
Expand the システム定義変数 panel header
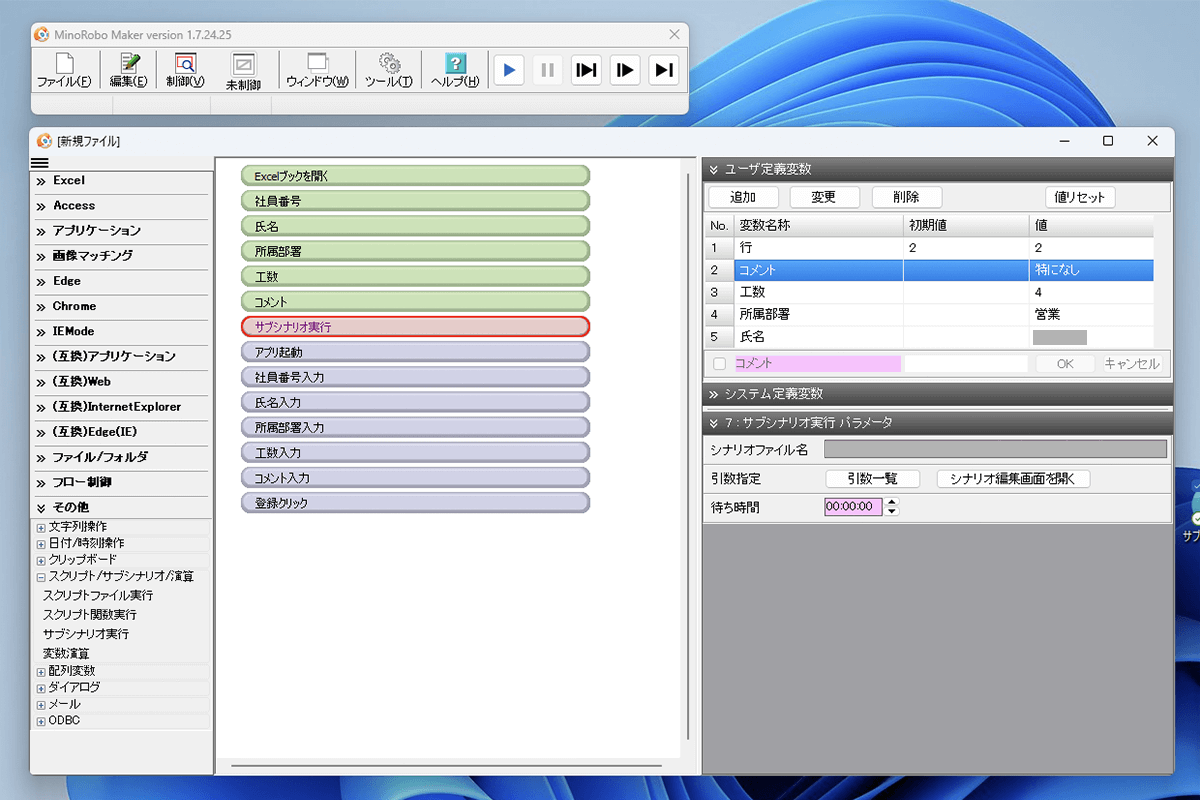point(937,394)
